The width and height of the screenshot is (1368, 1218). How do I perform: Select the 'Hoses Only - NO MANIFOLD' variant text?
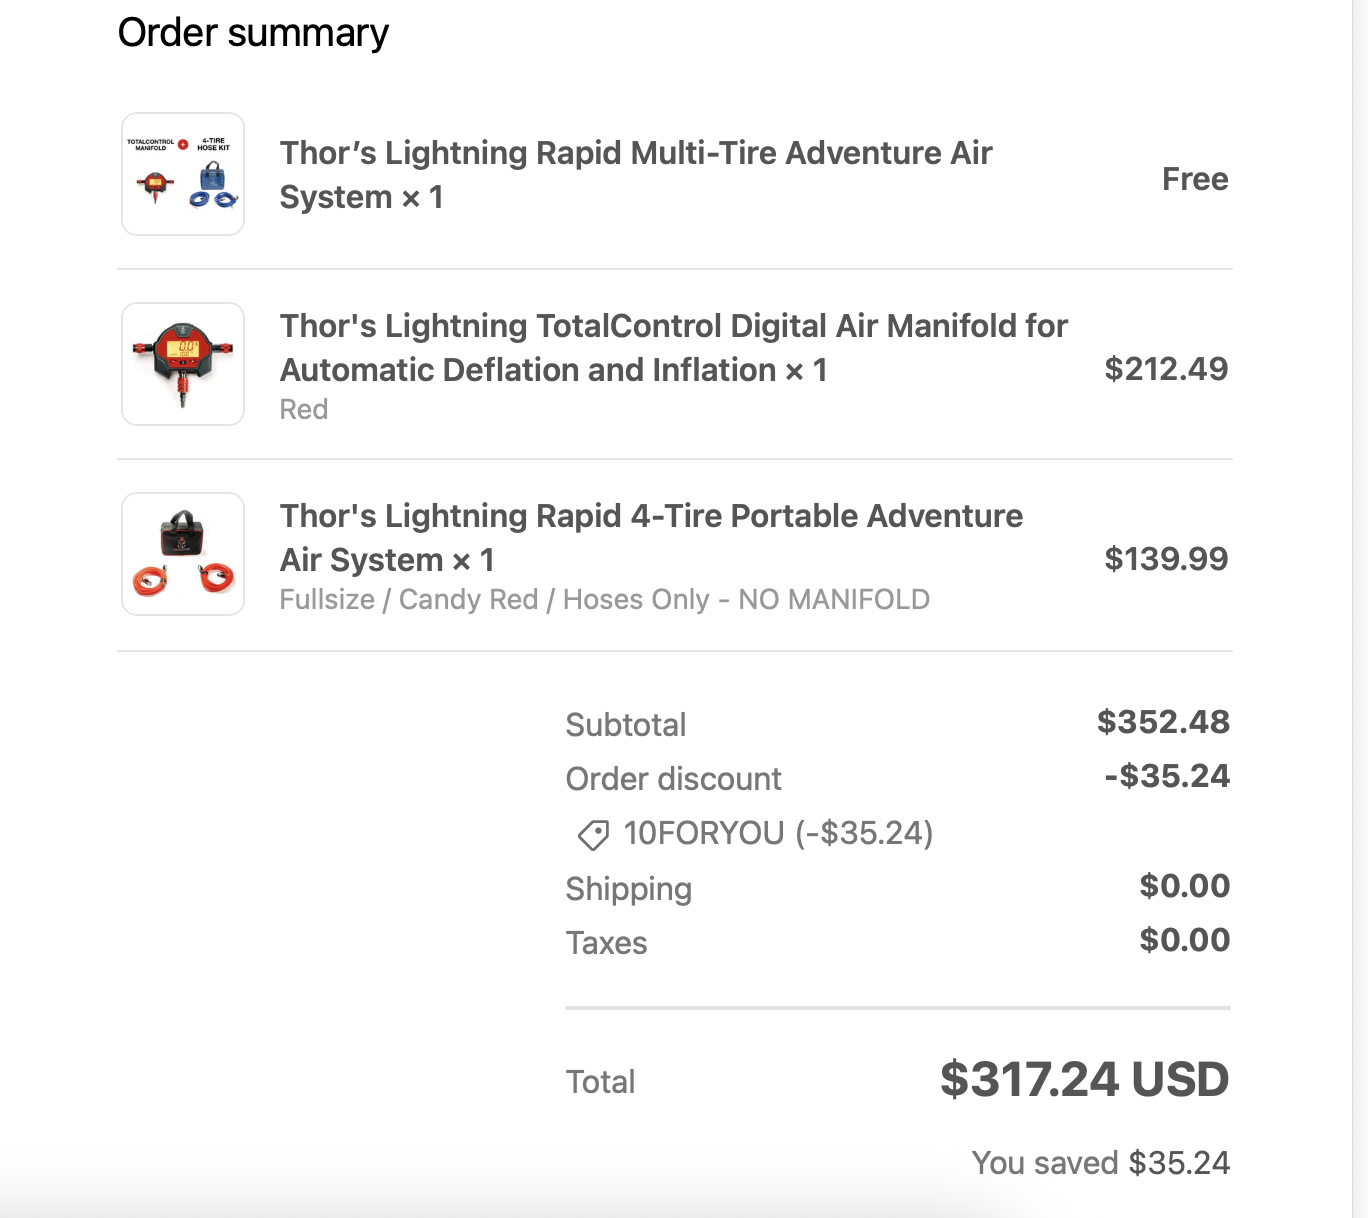click(x=746, y=600)
